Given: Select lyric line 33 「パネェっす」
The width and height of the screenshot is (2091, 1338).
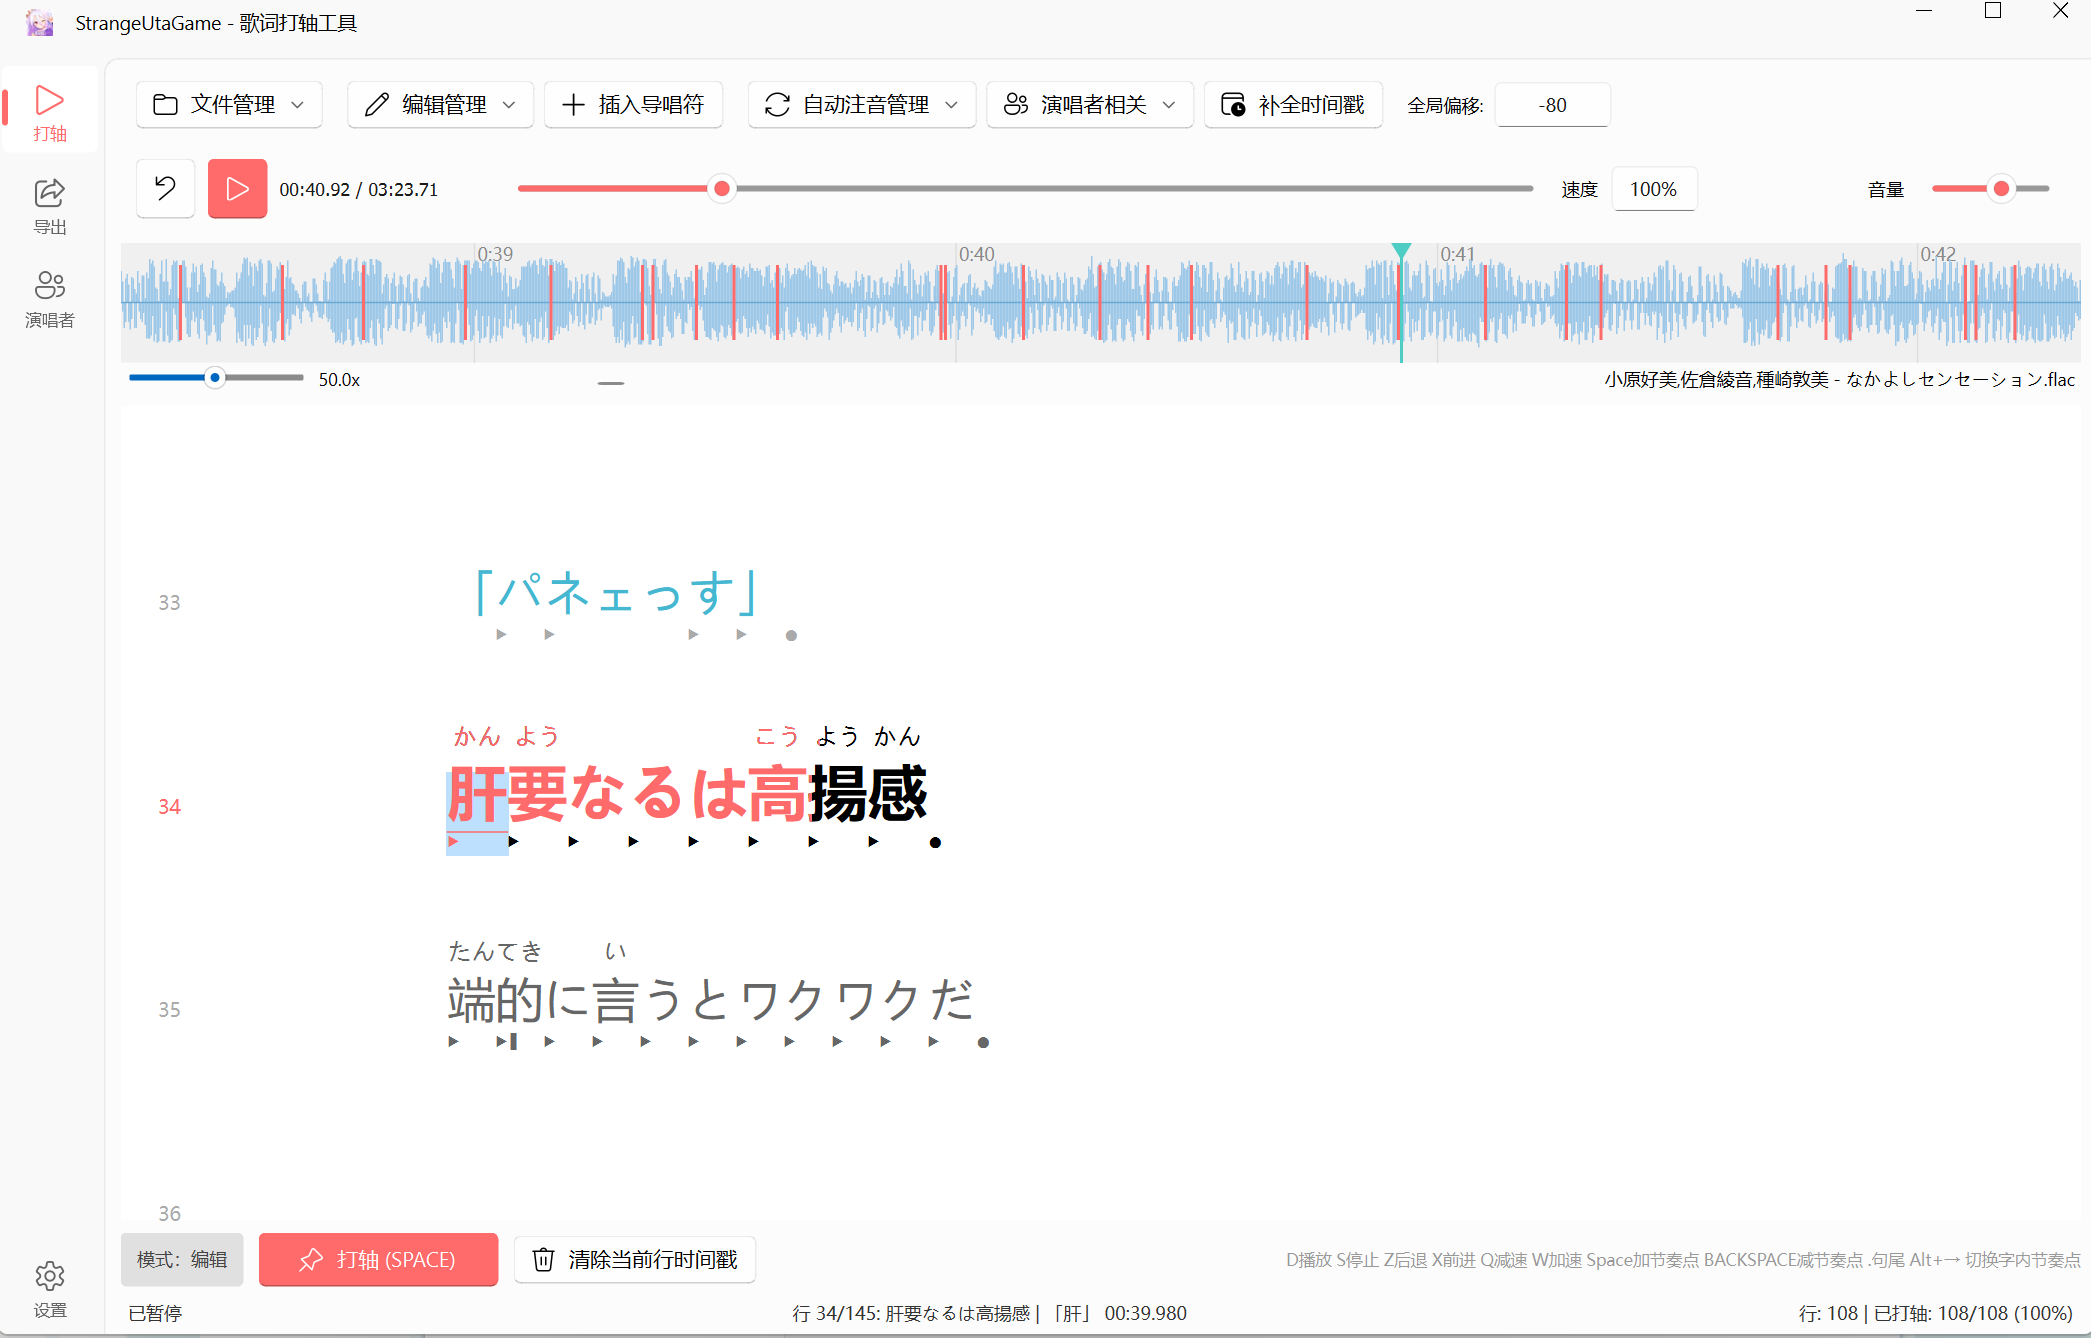Looking at the screenshot, I should (617, 594).
